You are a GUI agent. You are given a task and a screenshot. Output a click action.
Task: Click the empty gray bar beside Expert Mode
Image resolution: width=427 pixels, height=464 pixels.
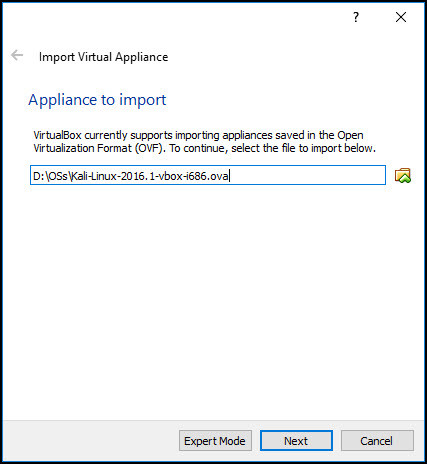[90, 441]
